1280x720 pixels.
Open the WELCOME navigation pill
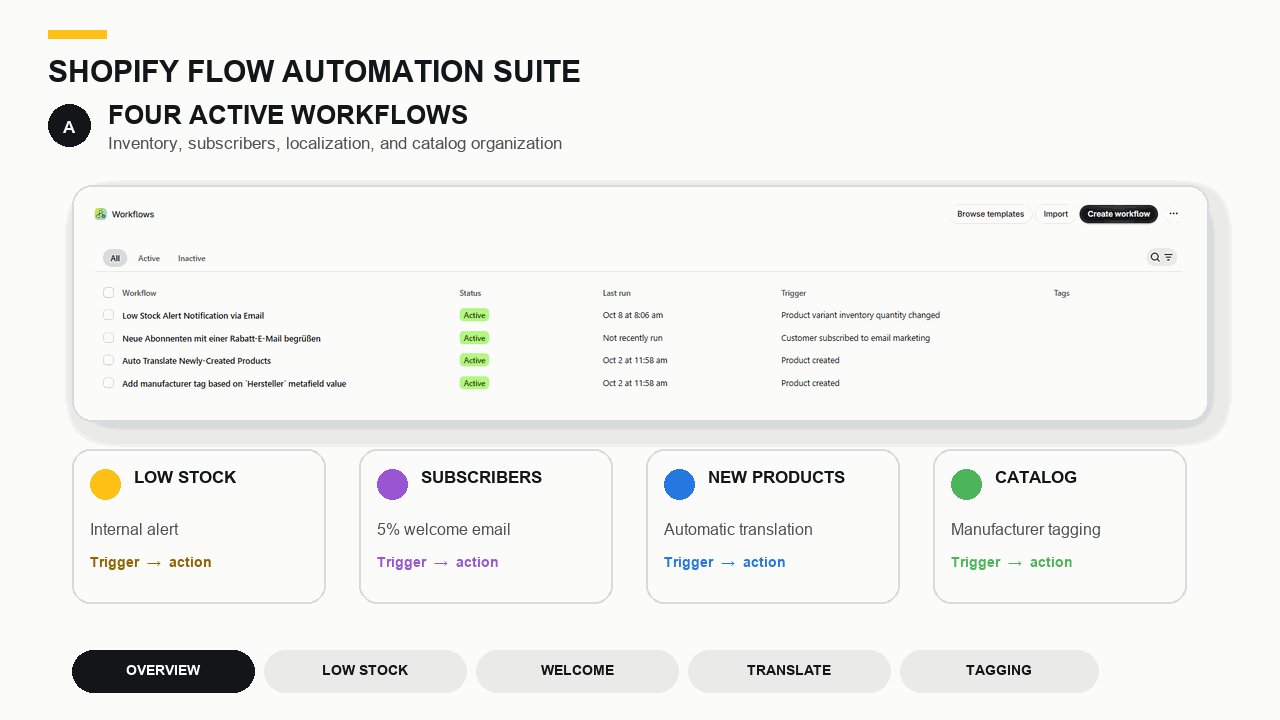coord(577,671)
